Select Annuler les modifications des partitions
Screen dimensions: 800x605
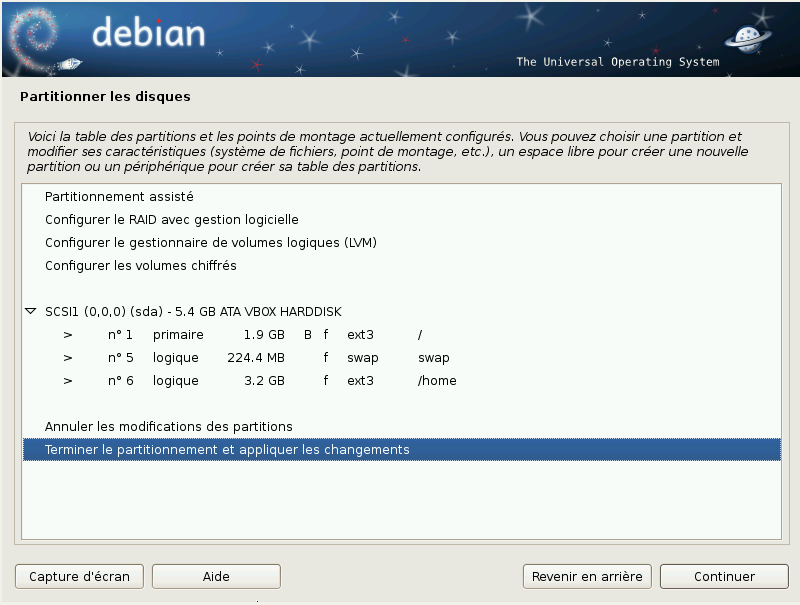tap(402, 426)
